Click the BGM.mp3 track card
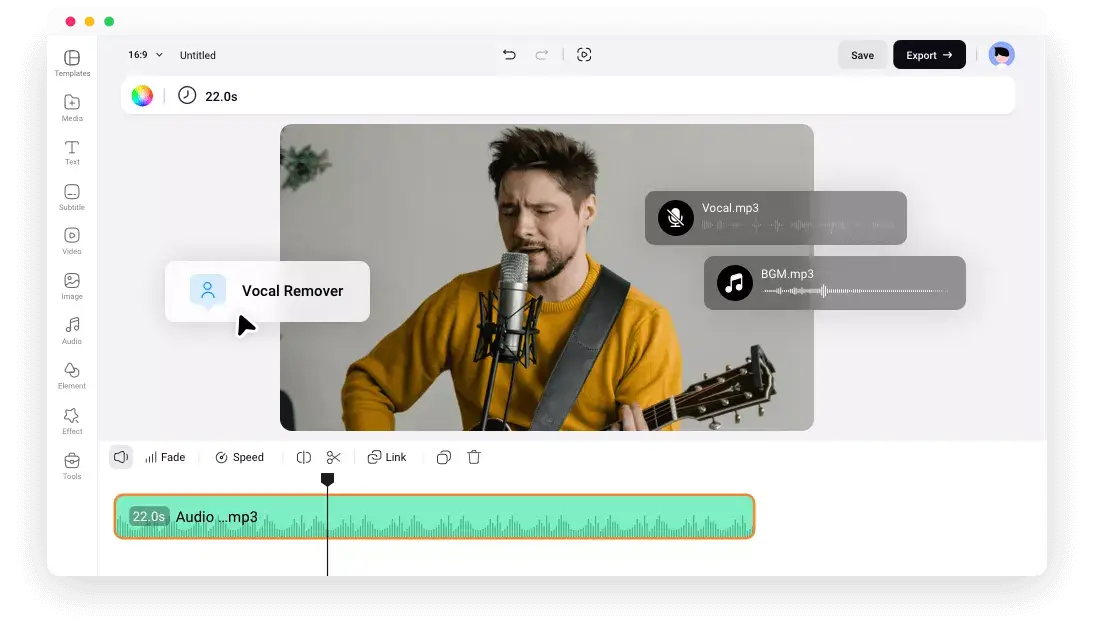 pyautogui.click(x=834, y=283)
